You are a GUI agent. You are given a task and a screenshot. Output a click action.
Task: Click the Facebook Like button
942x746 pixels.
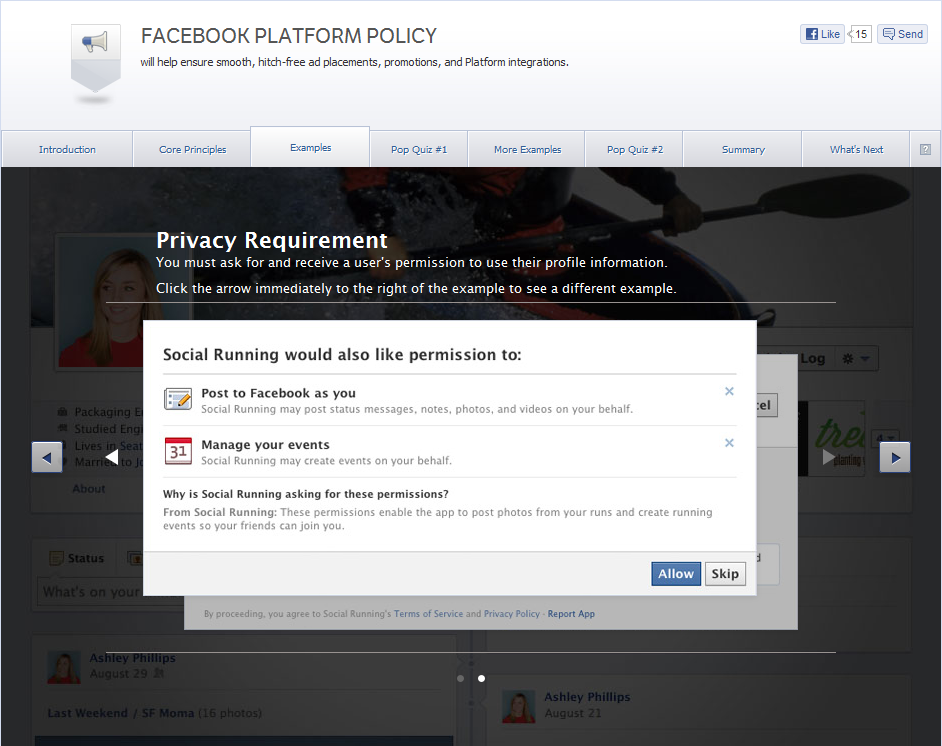pyautogui.click(x=822, y=34)
